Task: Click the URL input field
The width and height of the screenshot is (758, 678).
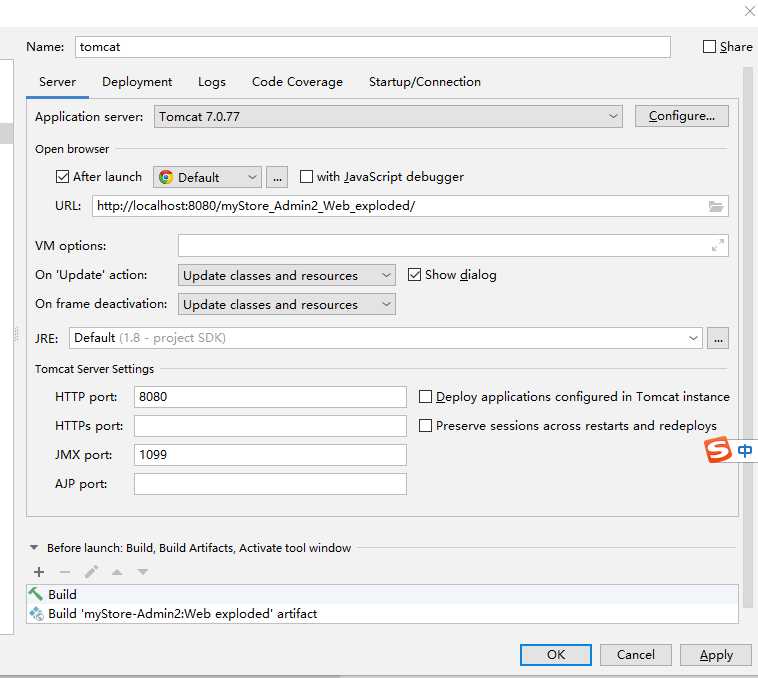Action: 410,206
